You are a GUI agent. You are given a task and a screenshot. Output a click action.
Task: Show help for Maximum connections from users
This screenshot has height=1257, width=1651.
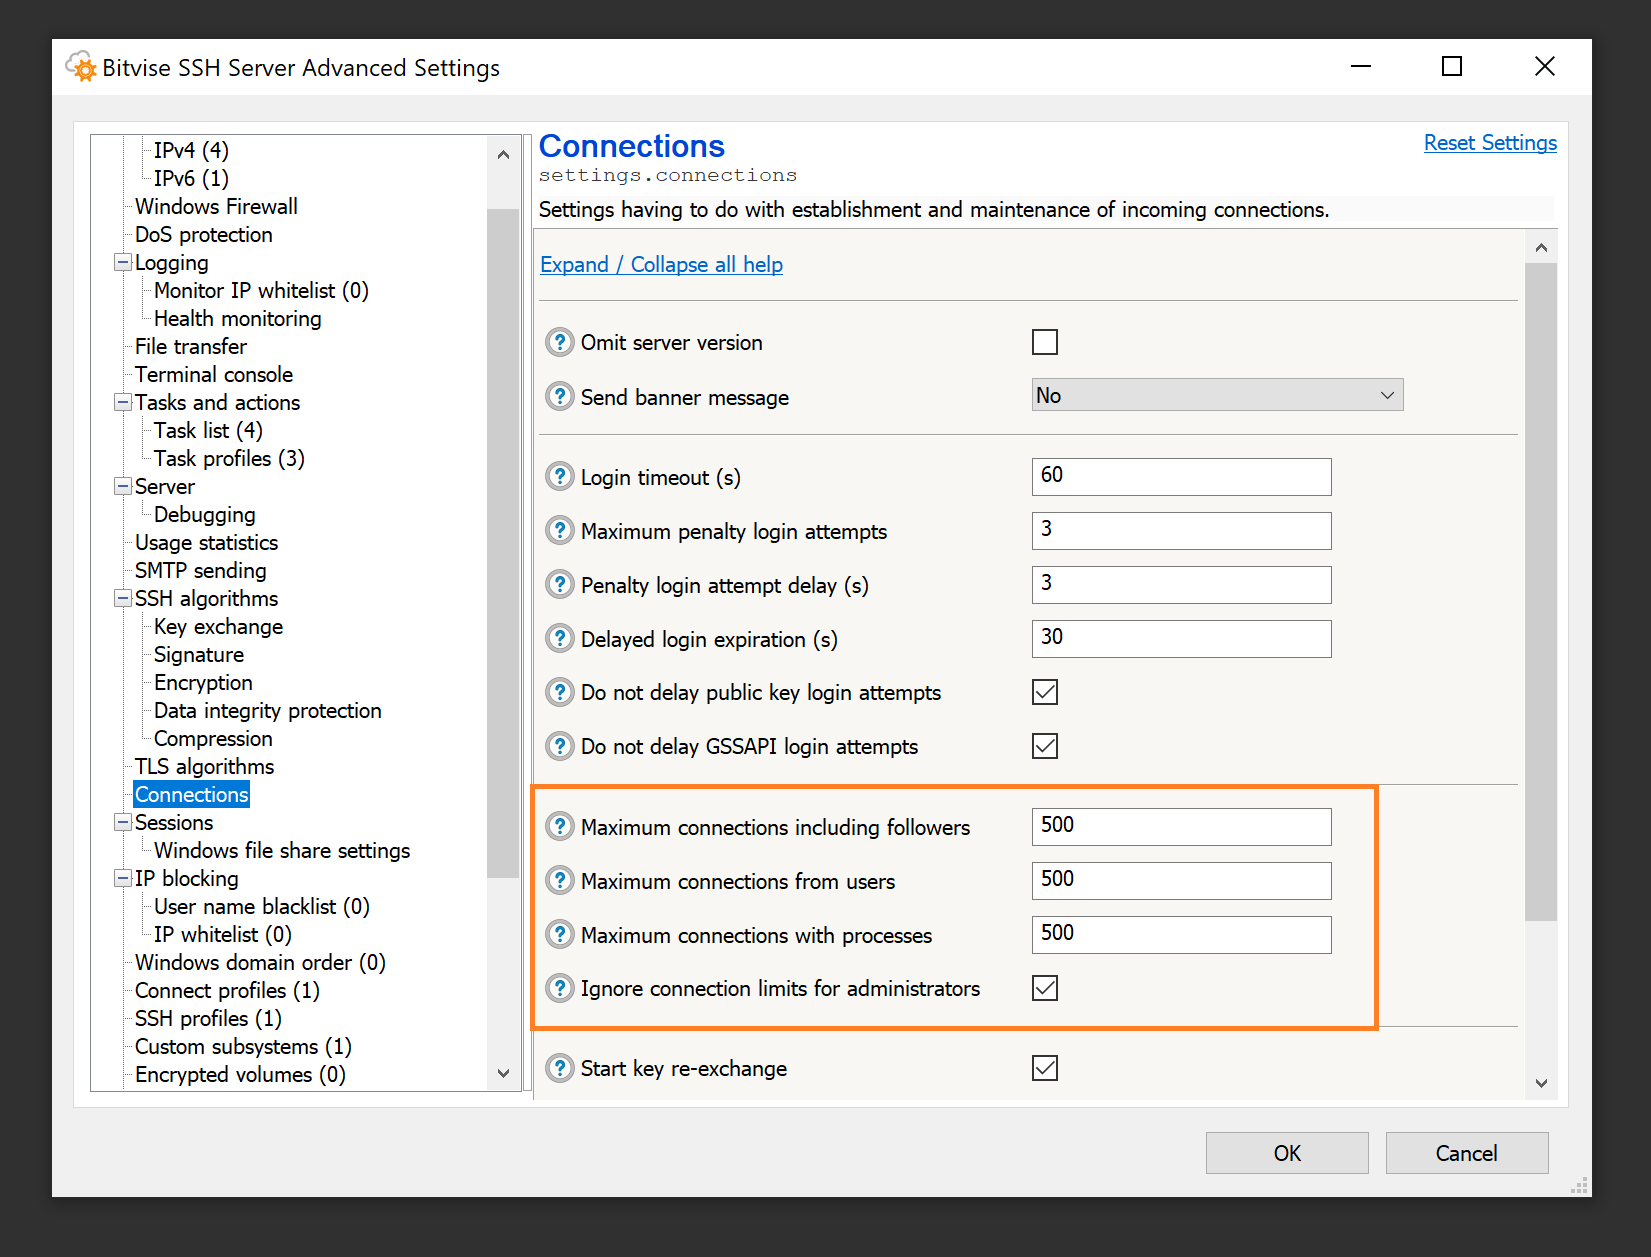[x=559, y=881]
